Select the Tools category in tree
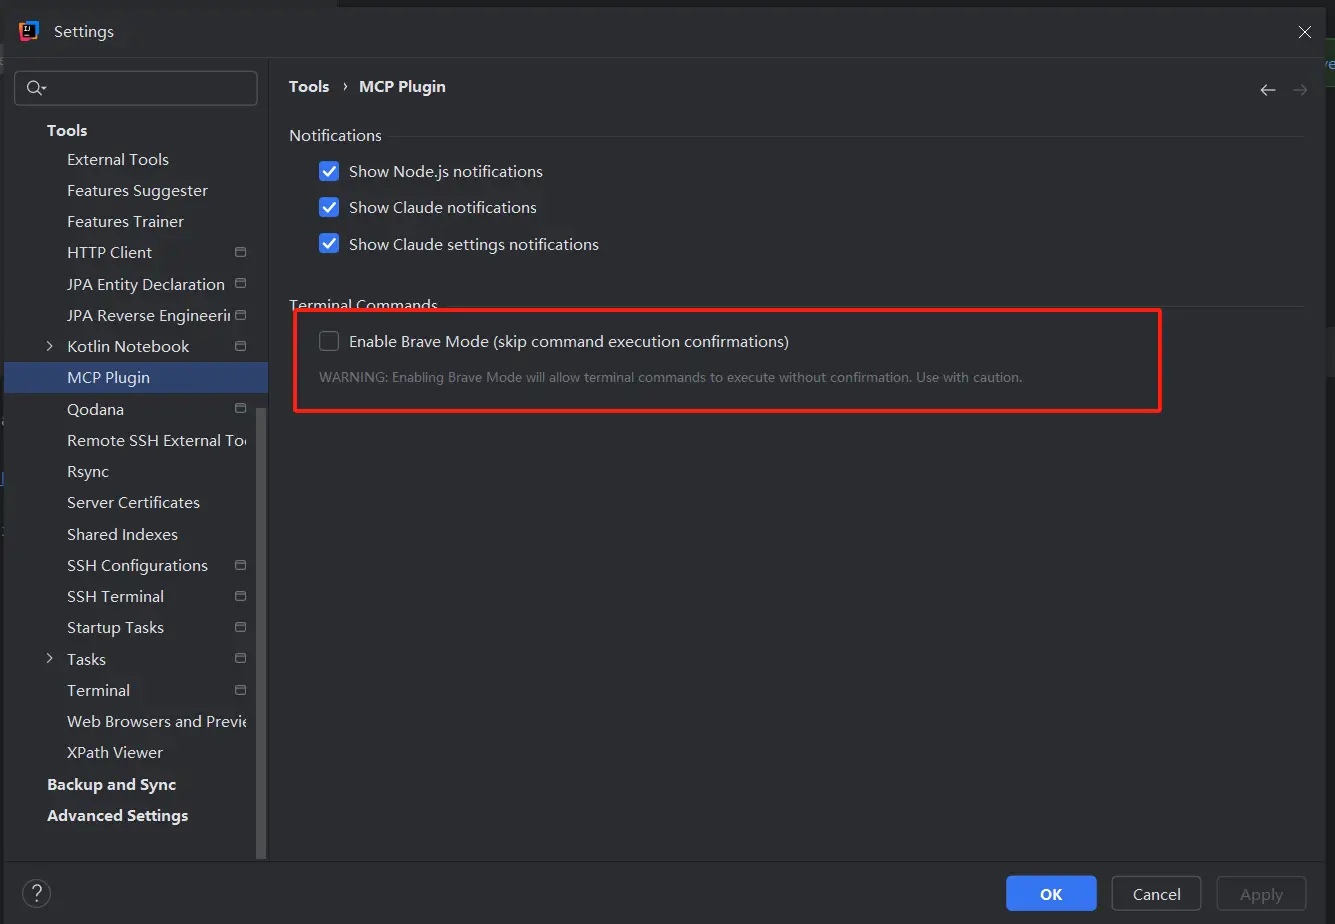This screenshot has width=1335, height=924. [67, 130]
